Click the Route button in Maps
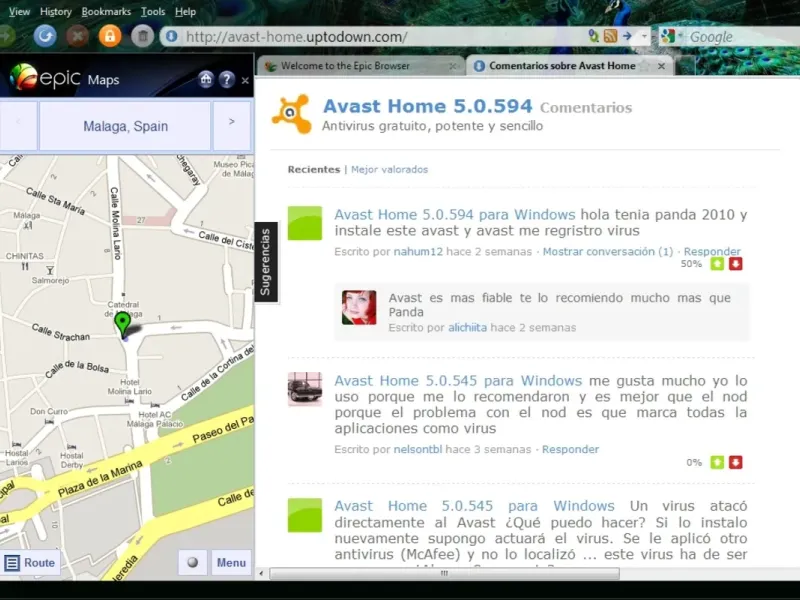The width and height of the screenshot is (800, 600). (30, 562)
